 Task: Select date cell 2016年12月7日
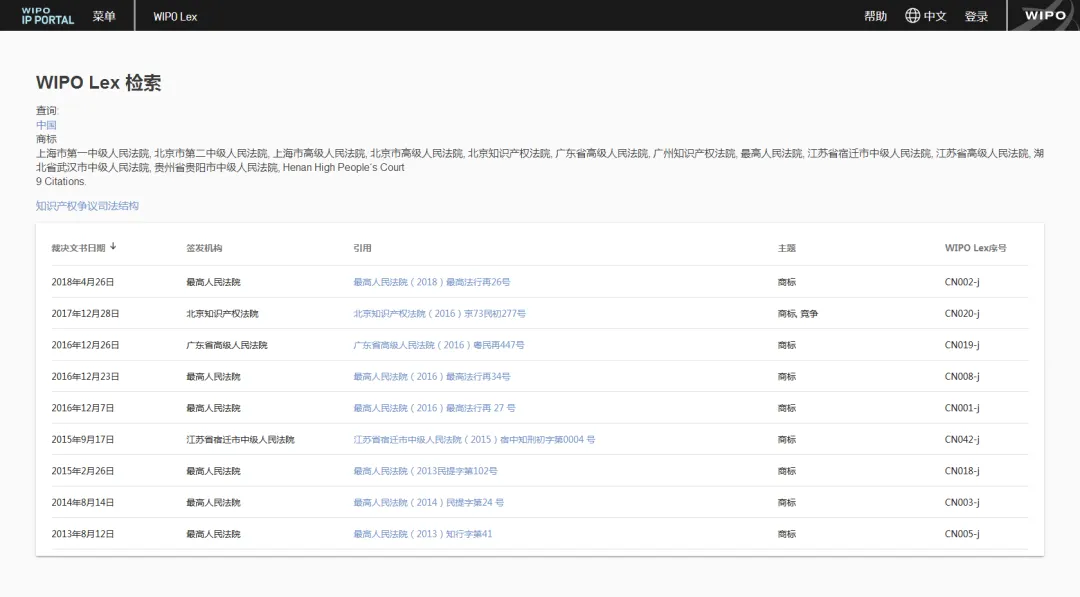[83, 408]
